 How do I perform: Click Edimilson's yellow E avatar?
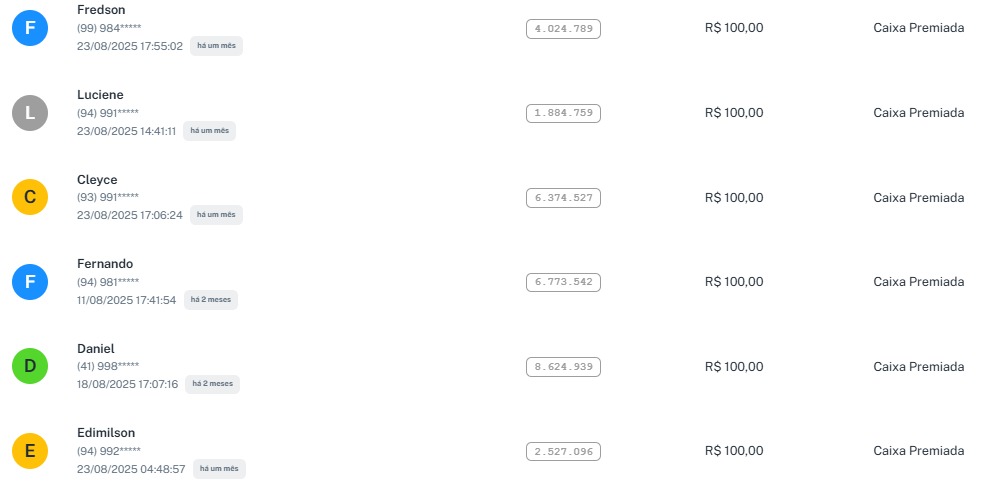(x=30, y=451)
